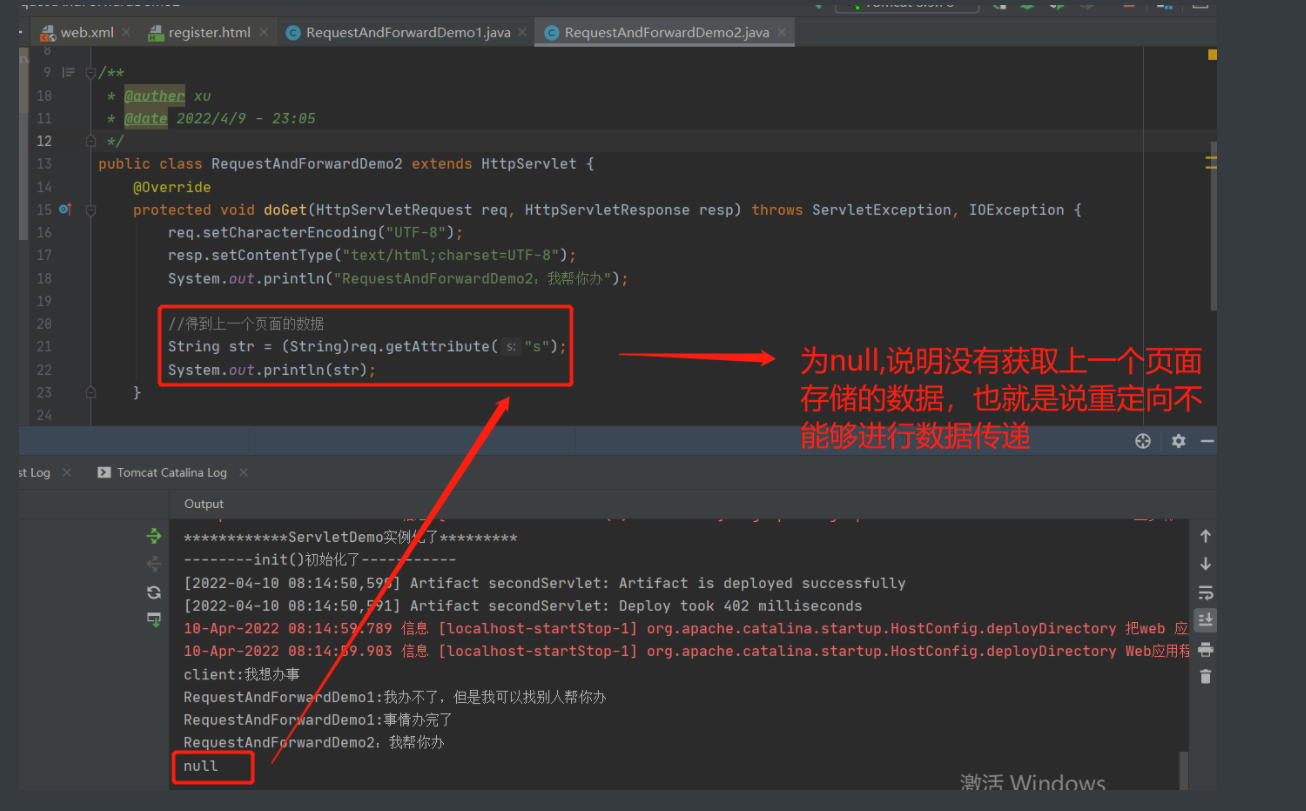Close the Tomcat Catalina Log tab
Screen dimensions: 1306x811
click(243, 472)
